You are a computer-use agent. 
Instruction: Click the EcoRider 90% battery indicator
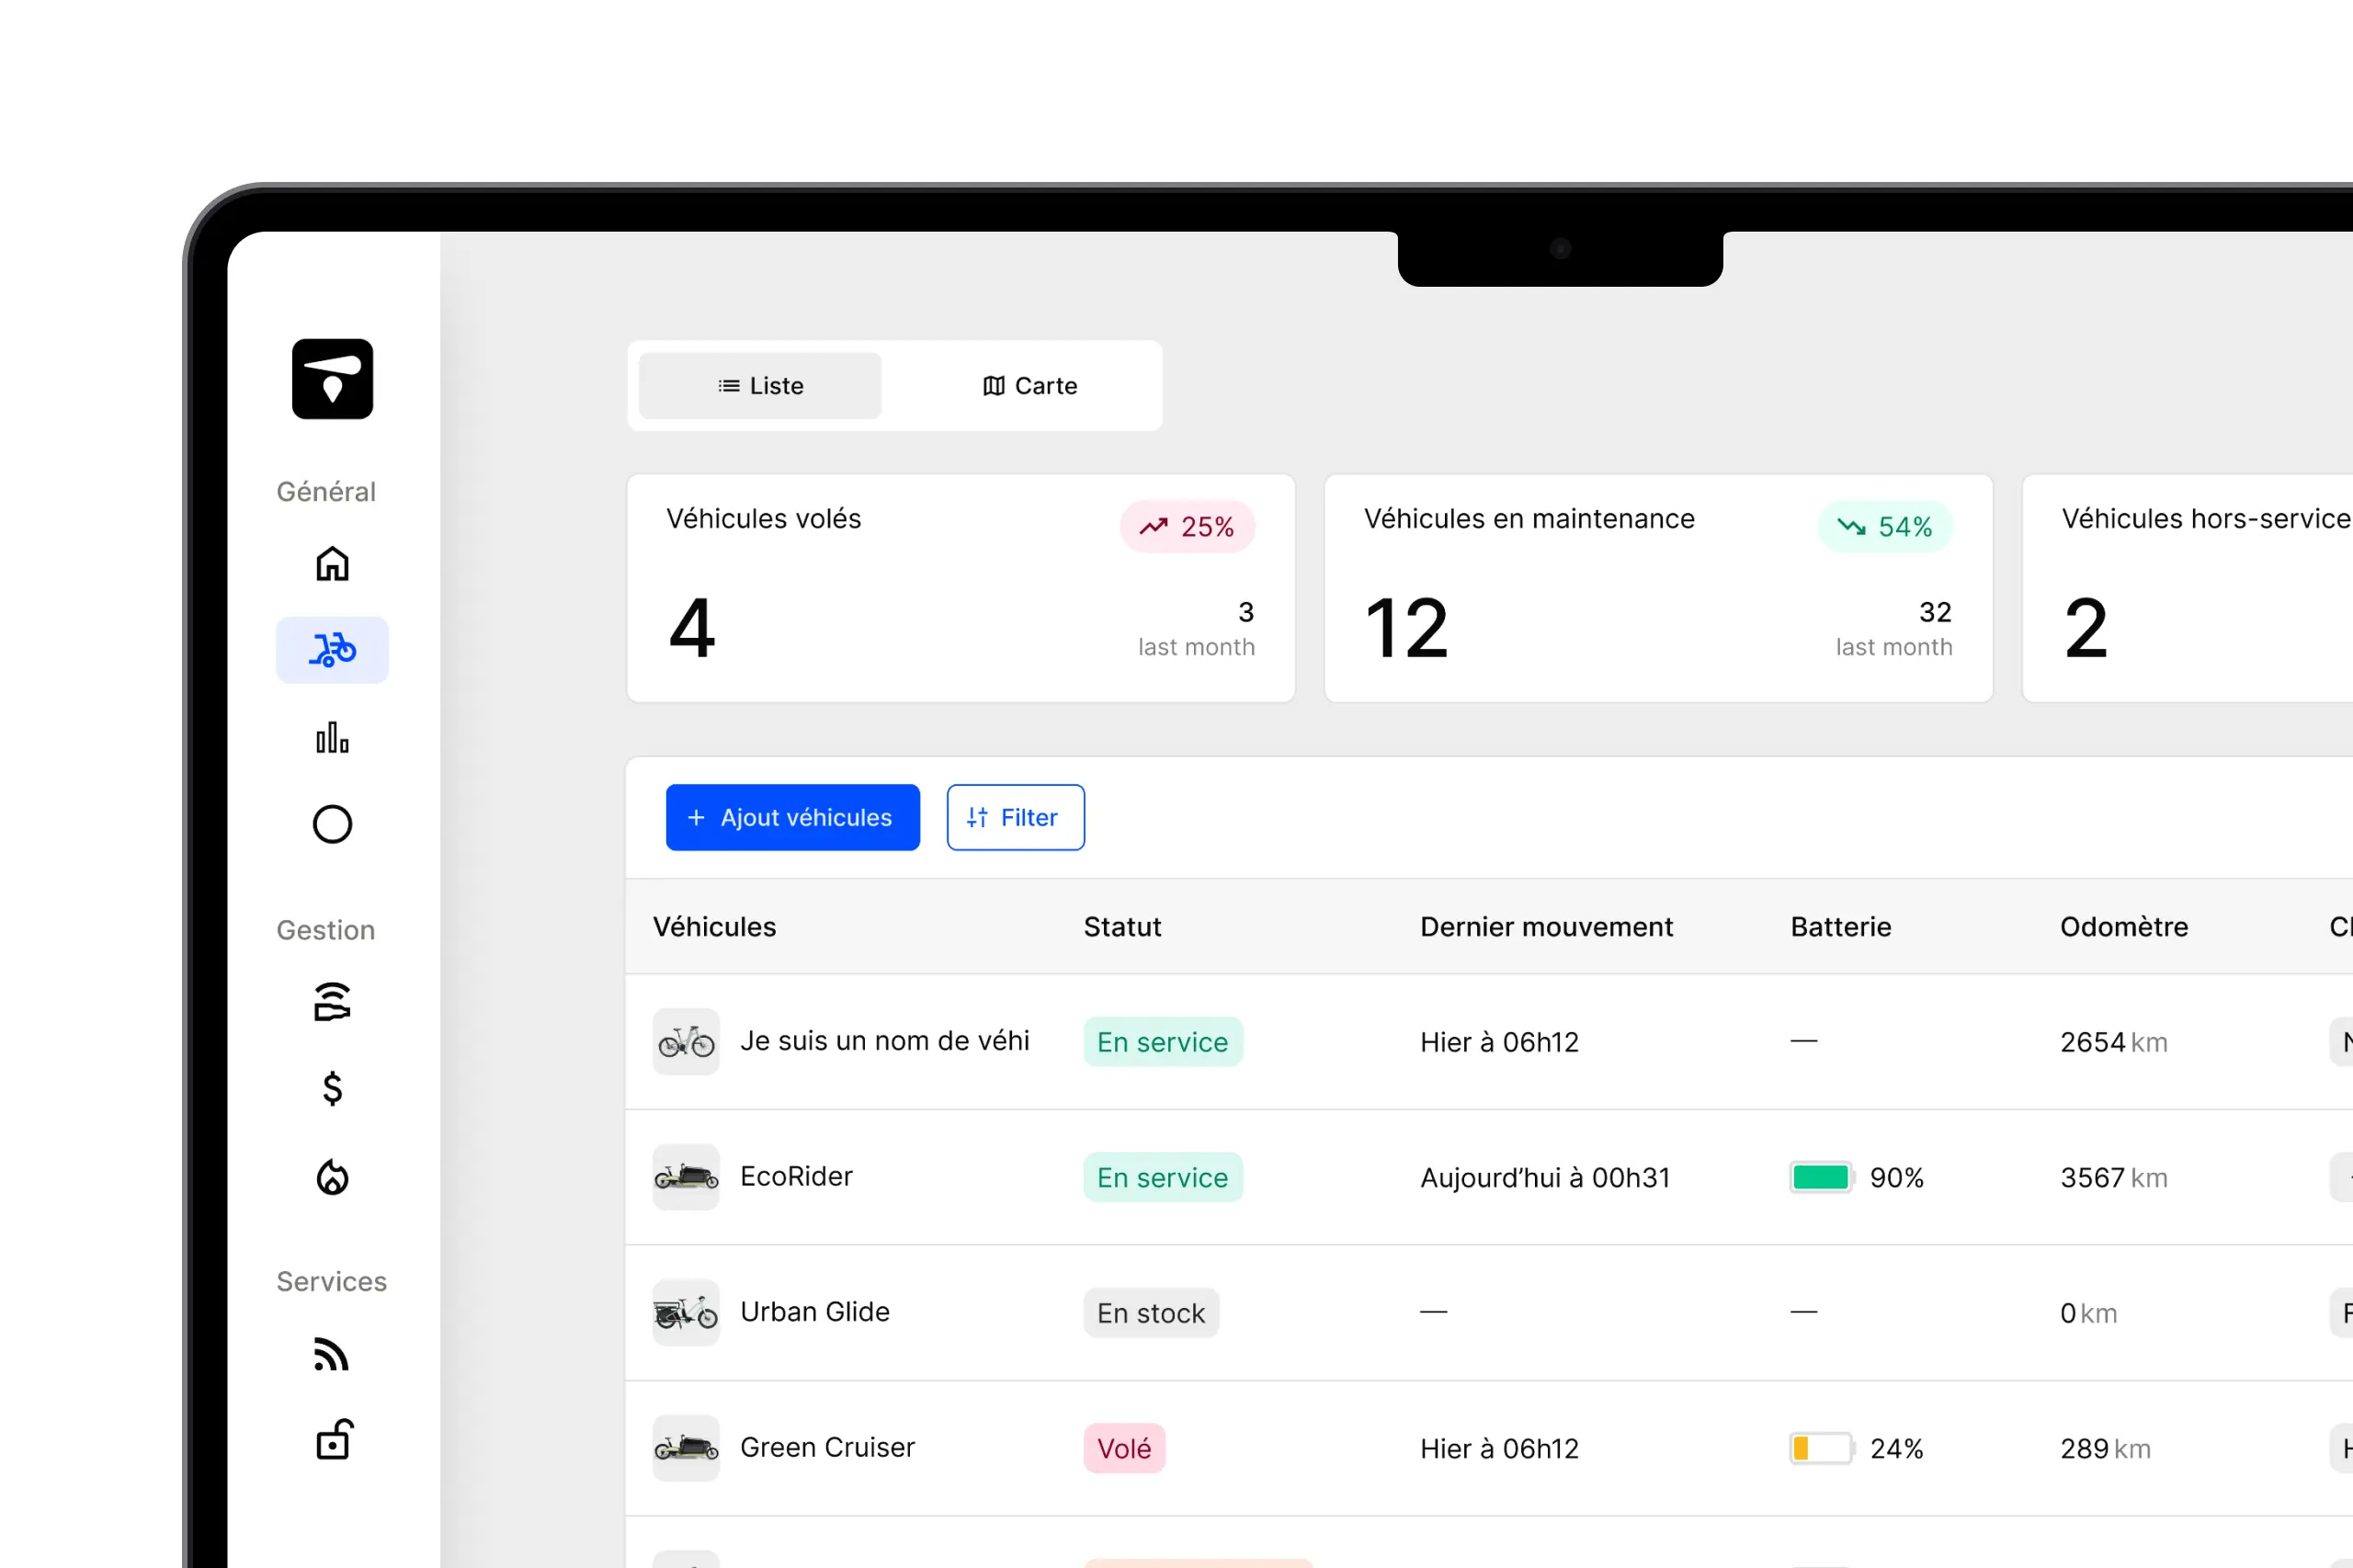pos(1820,1177)
